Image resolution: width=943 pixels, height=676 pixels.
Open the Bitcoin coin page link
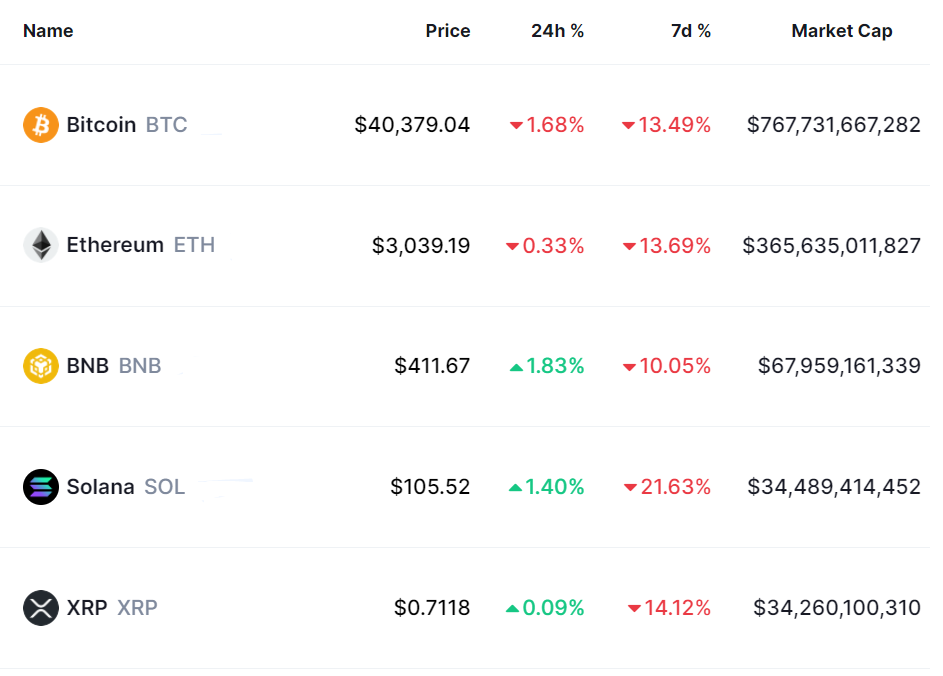[101, 125]
